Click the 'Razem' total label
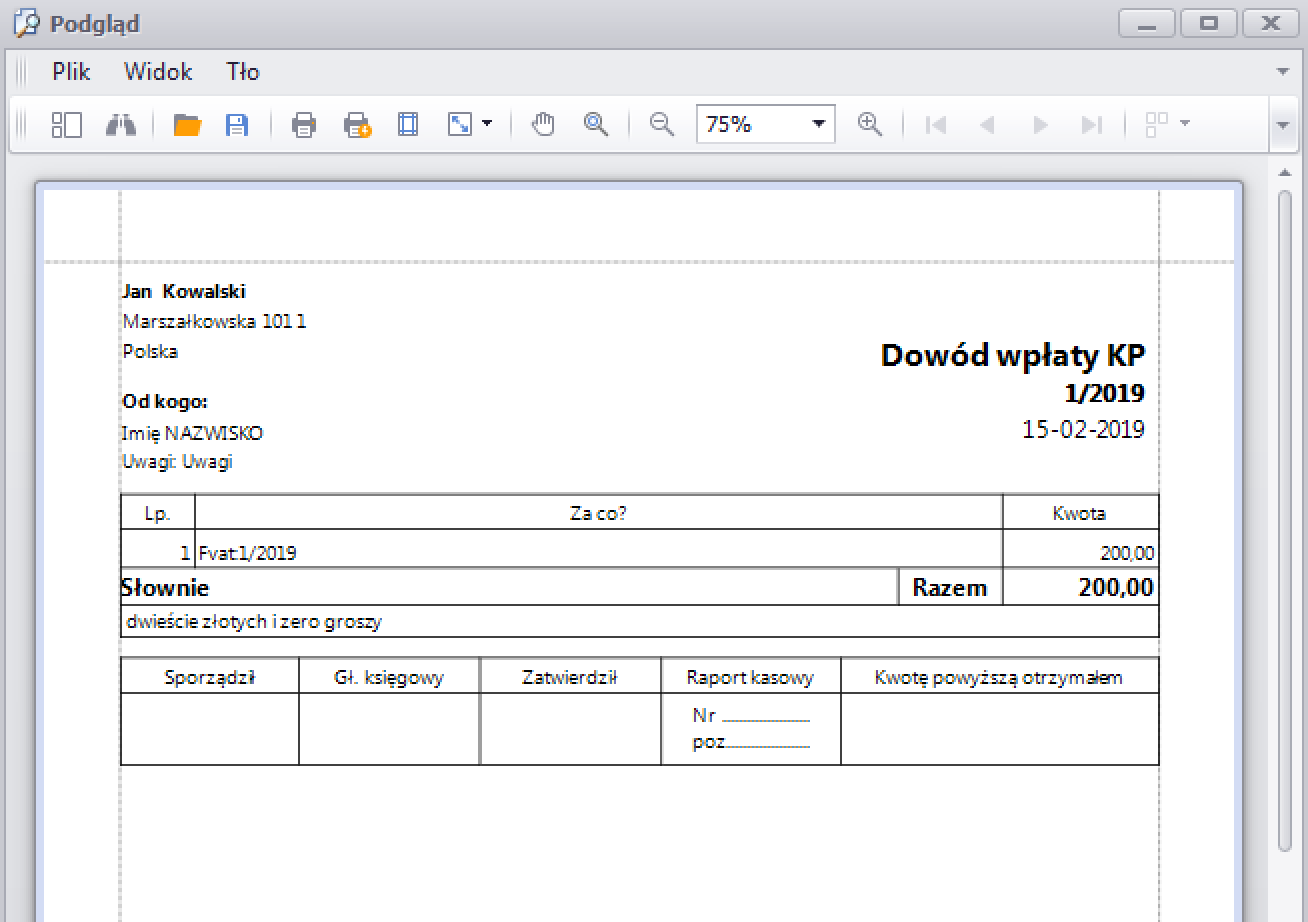1308x922 pixels. click(950, 588)
